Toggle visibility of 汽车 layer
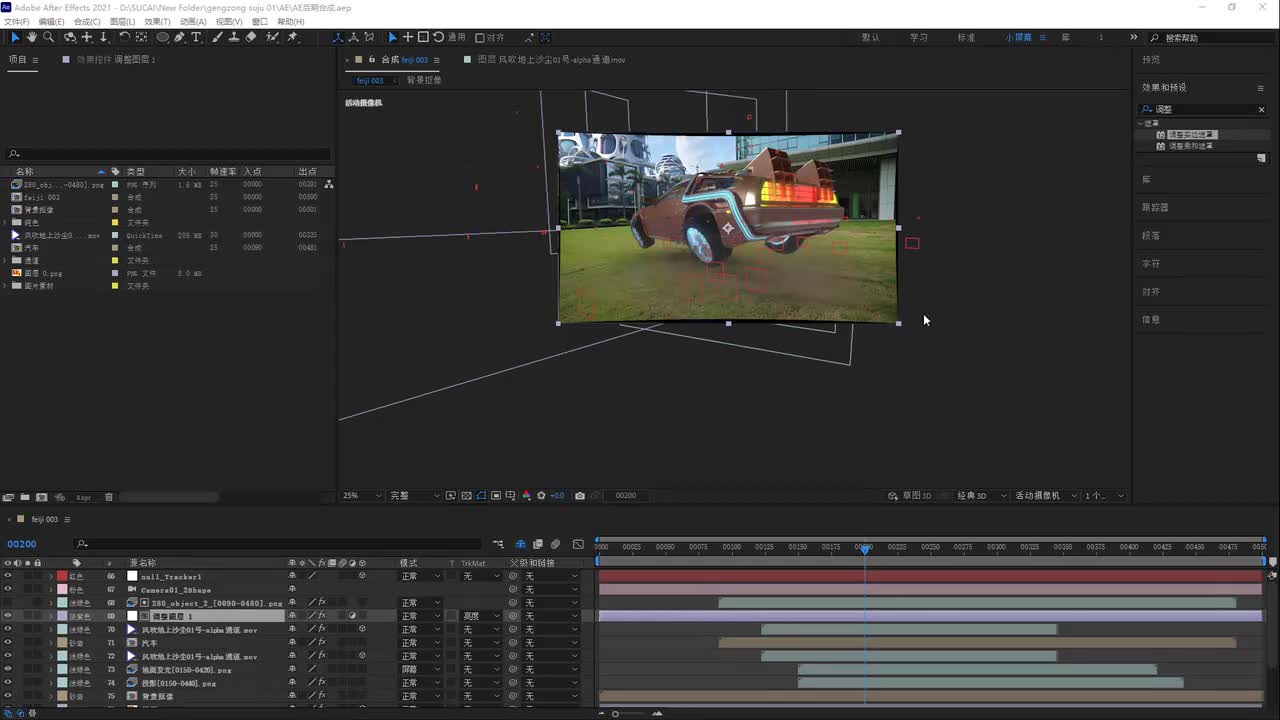Viewport: 1280px width, 720px height. coord(7,643)
